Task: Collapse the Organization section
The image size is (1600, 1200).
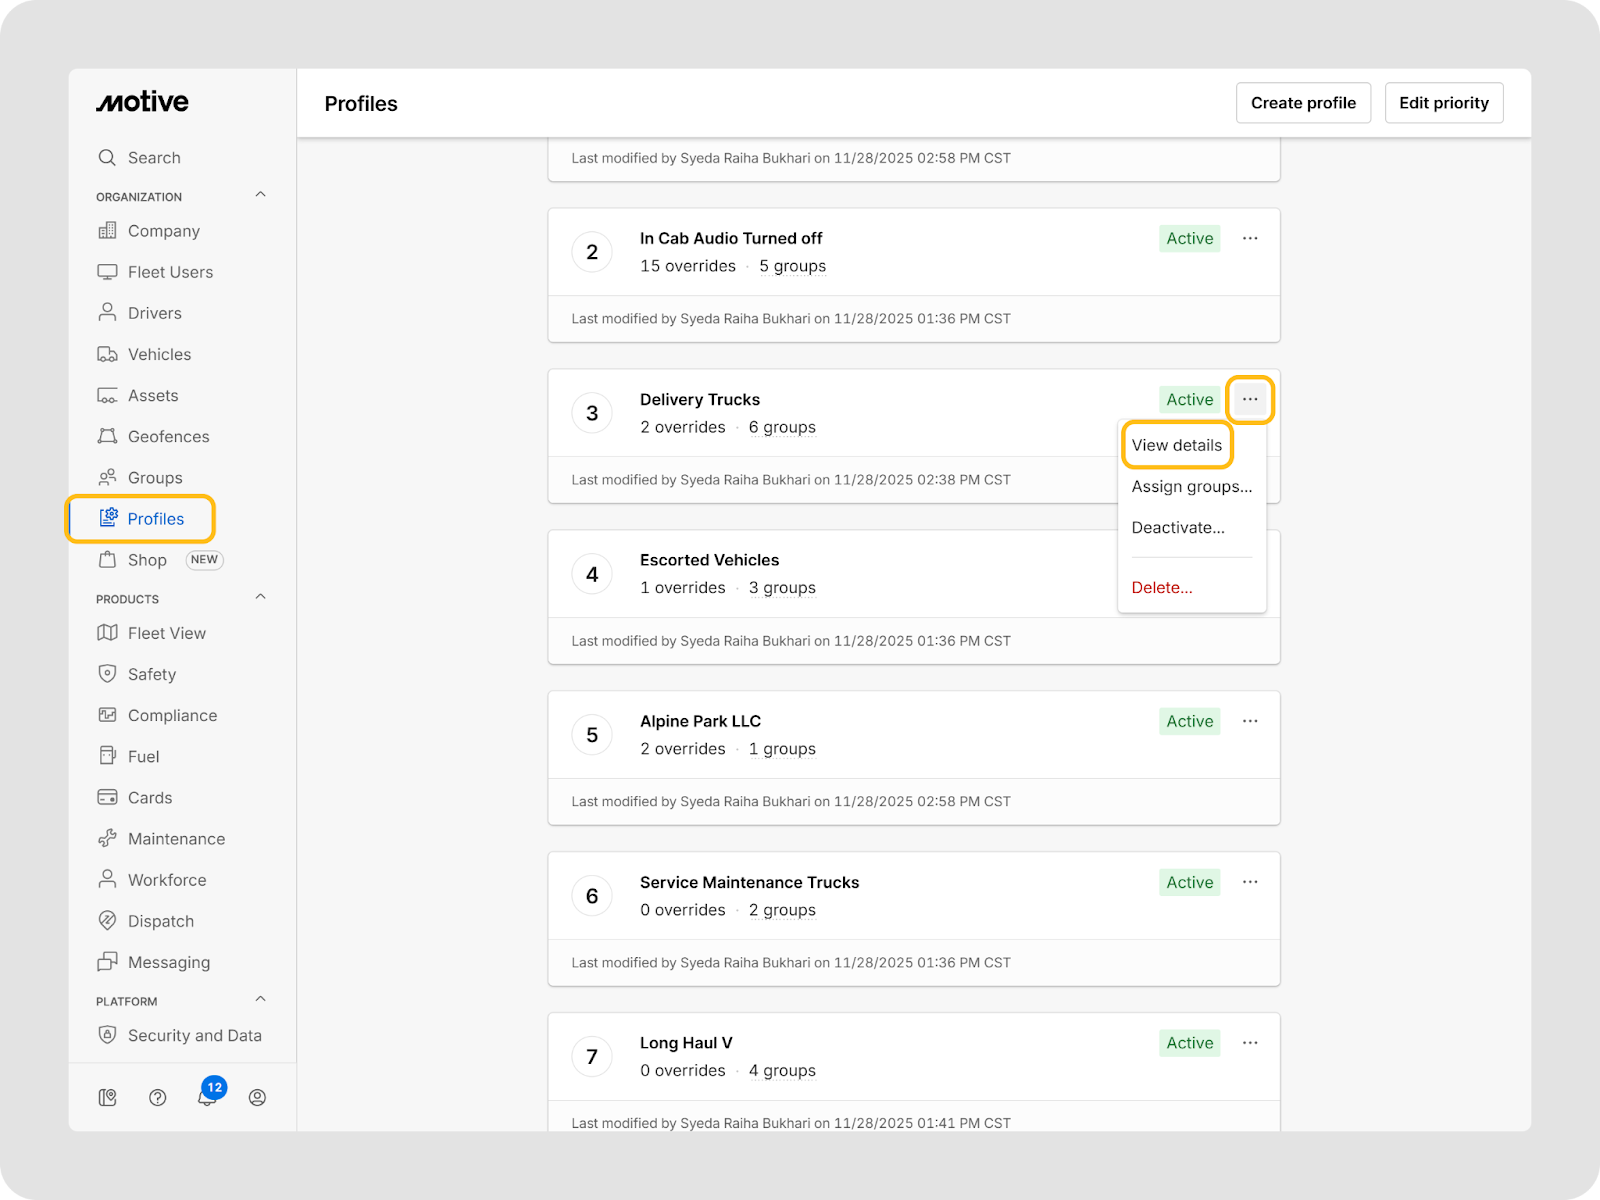Action: (261, 195)
